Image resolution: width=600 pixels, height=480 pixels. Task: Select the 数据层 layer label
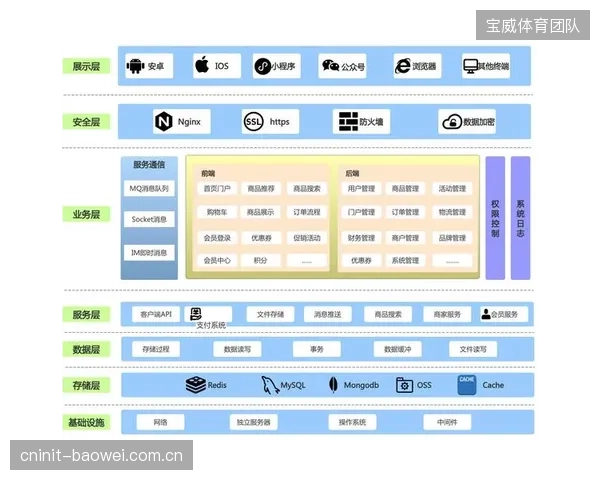[x=86, y=349]
